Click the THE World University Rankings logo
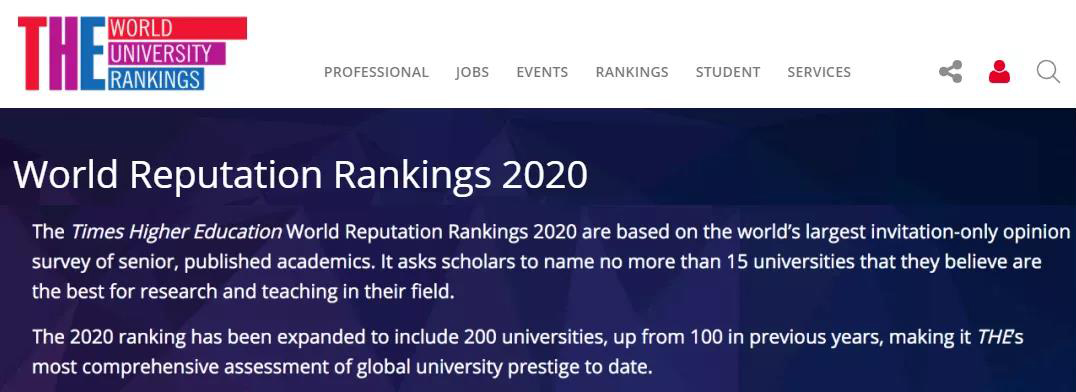The width and height of the screenshot is (1076, 392). (132, 54)
